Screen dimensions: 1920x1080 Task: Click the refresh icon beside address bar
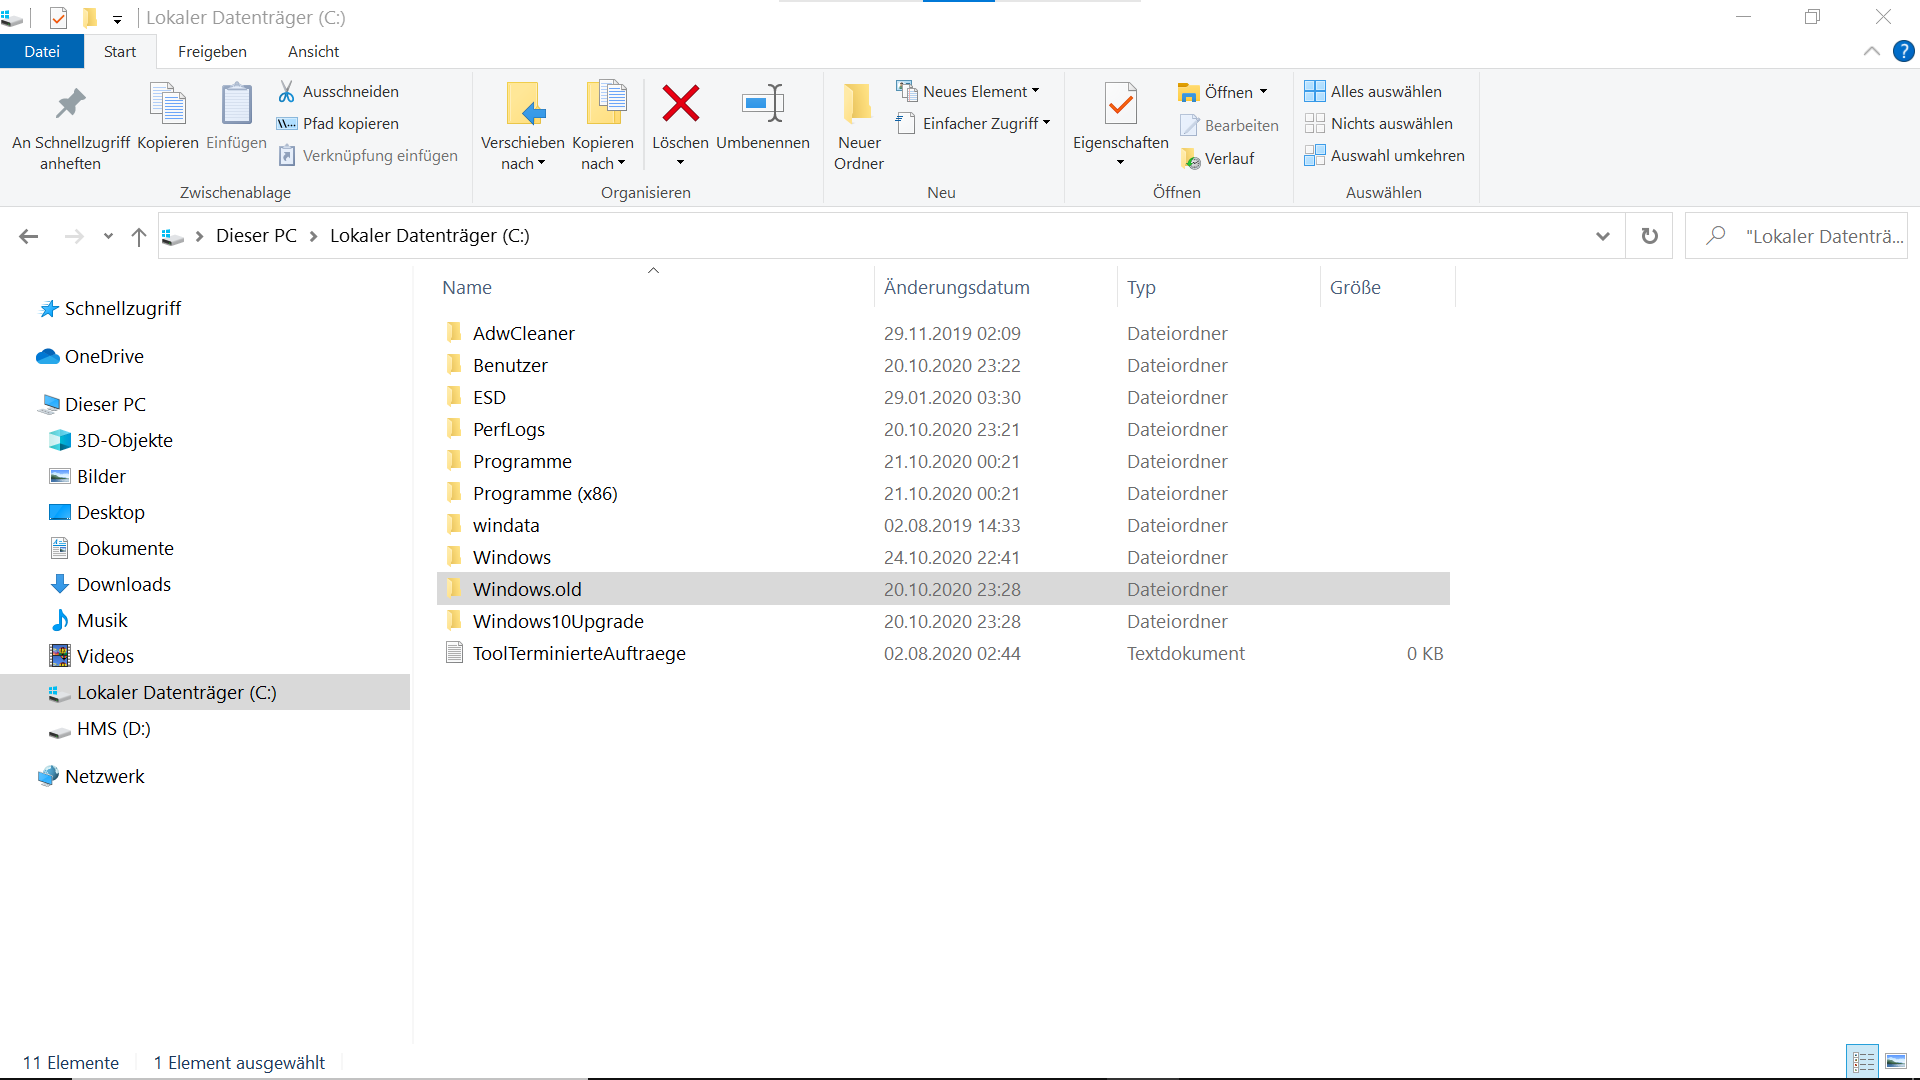1649,236
